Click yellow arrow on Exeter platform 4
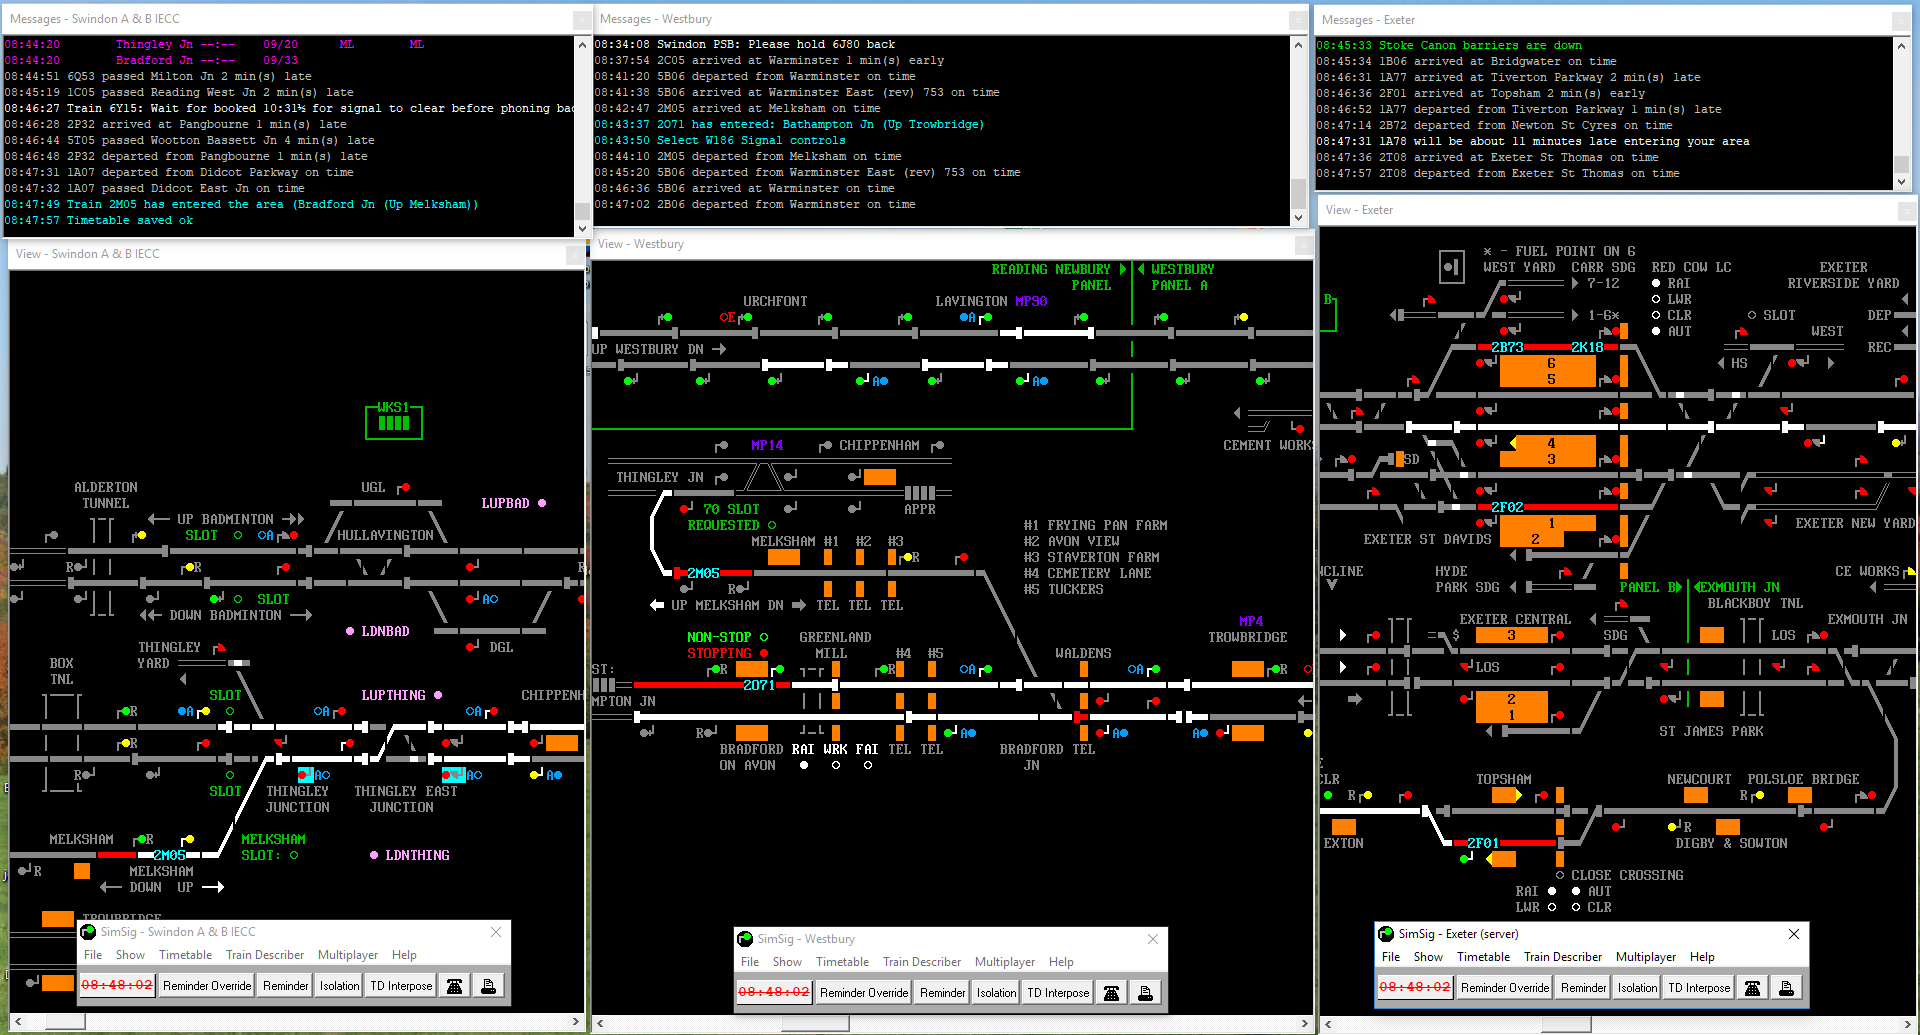The image size is (1920, 1035). (x=1514, y=442)
